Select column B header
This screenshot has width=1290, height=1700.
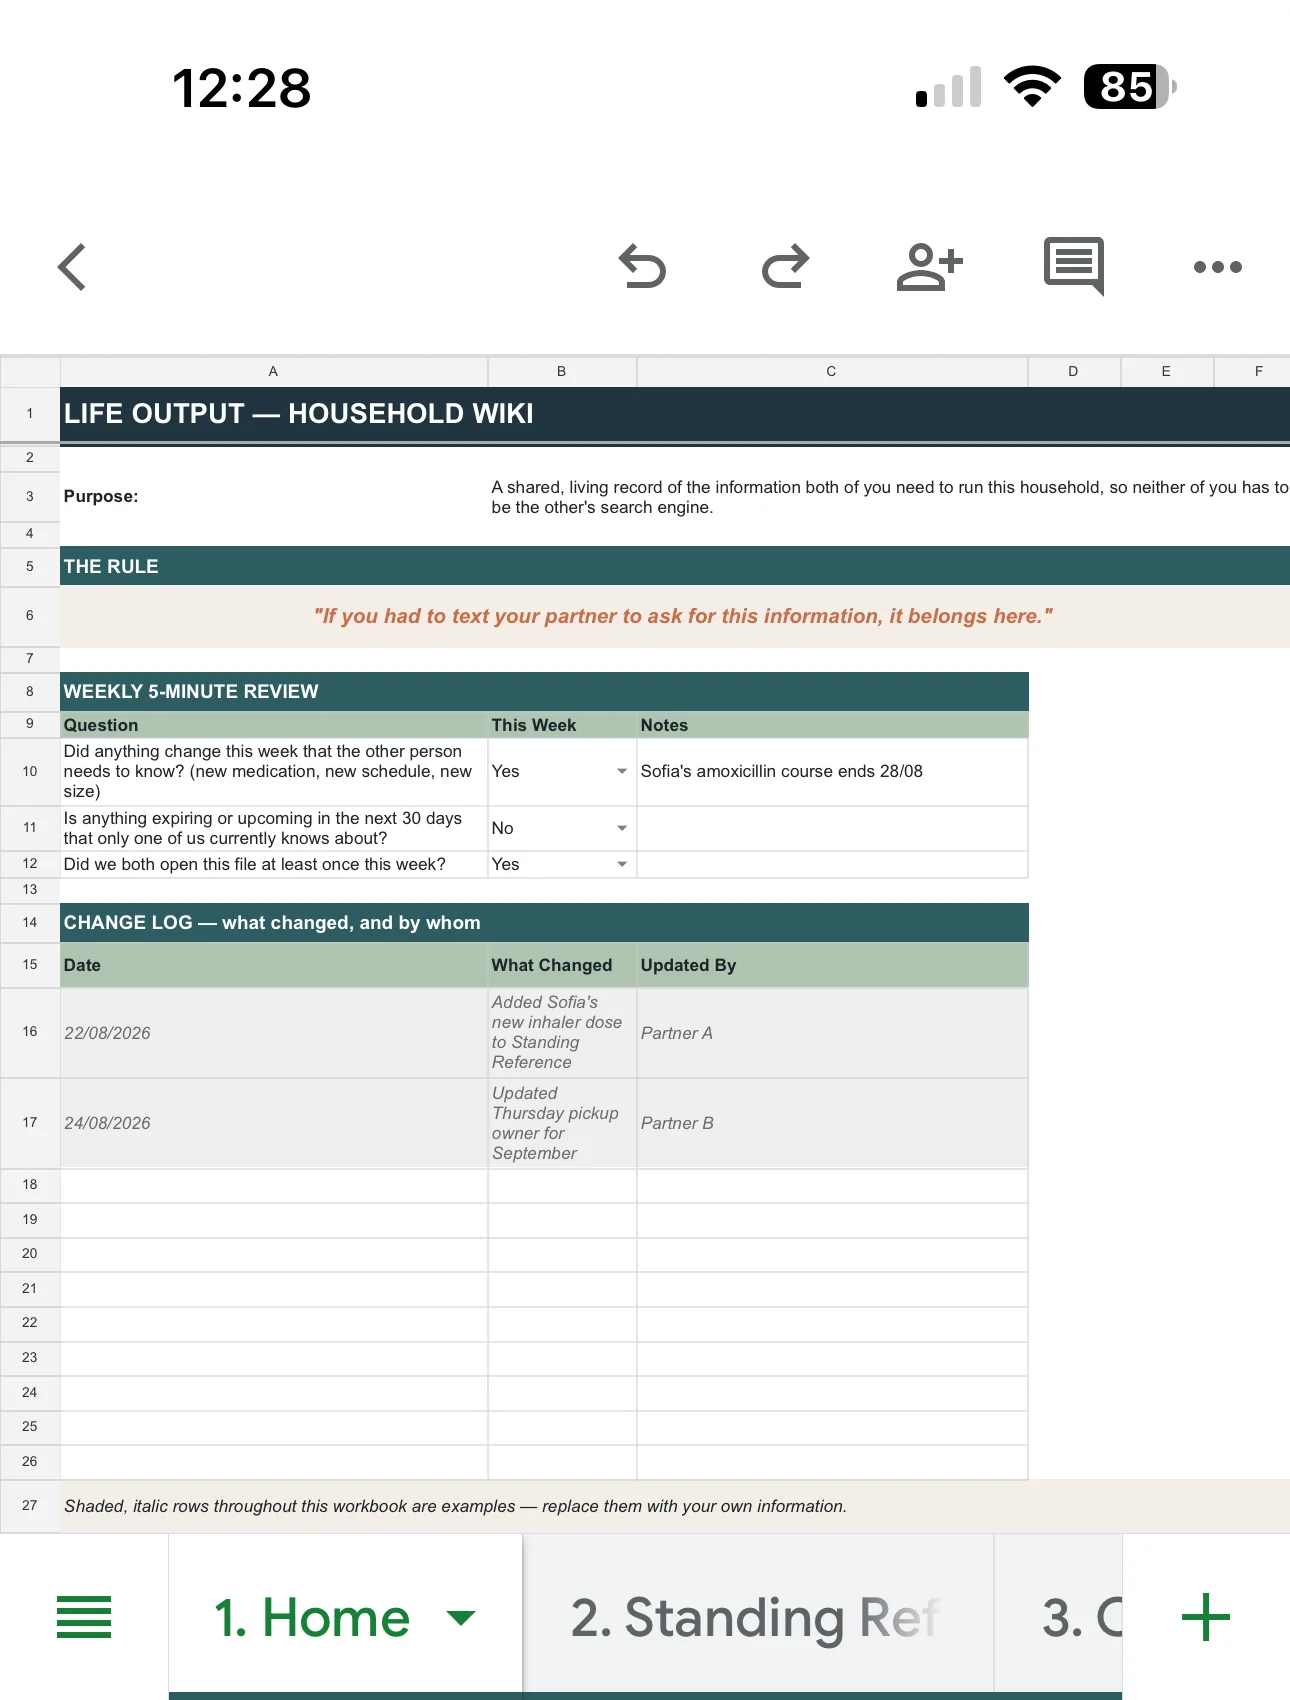[x=561, y=371]
